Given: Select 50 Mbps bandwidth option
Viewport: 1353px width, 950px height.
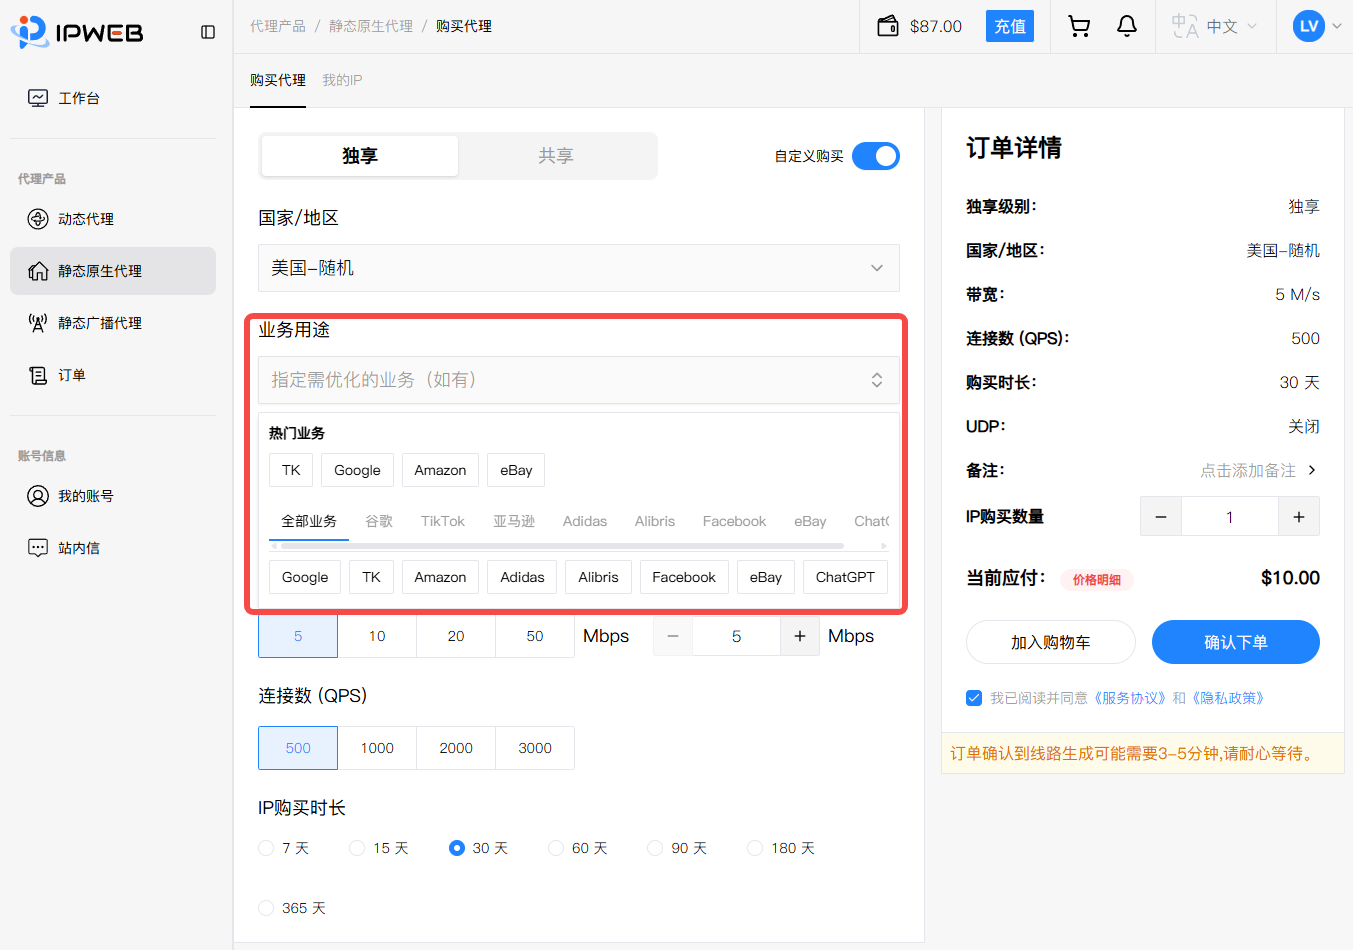Looking at the screenshot, I should tap(535, 636).
